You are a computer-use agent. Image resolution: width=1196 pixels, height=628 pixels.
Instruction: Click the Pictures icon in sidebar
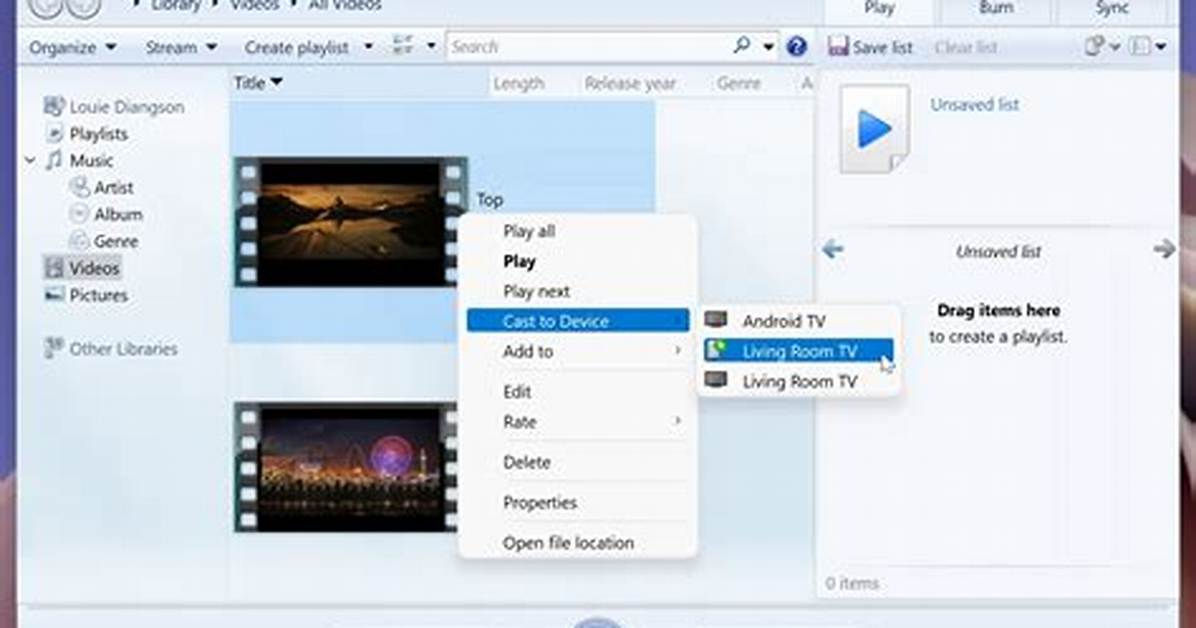click(53, 295)
